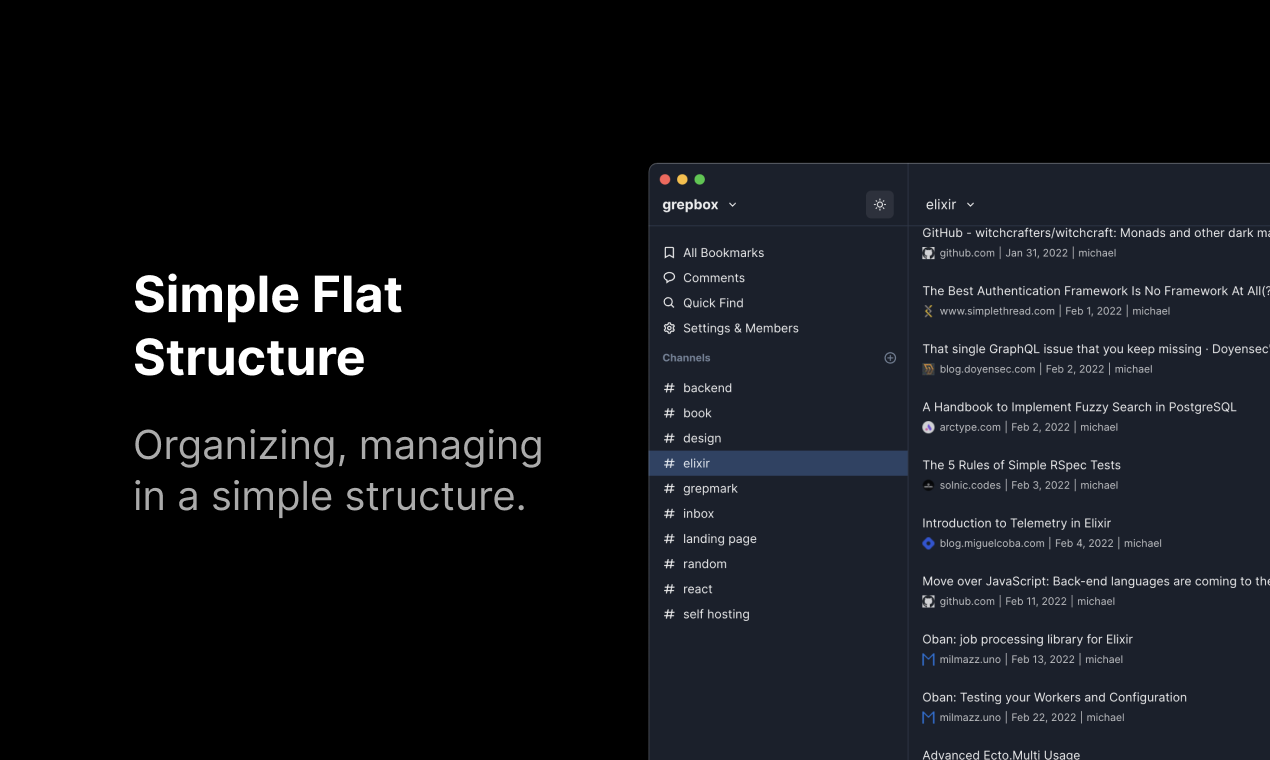
Task: Click the blog.doyensec.com favicon
Action: (928, 369)
